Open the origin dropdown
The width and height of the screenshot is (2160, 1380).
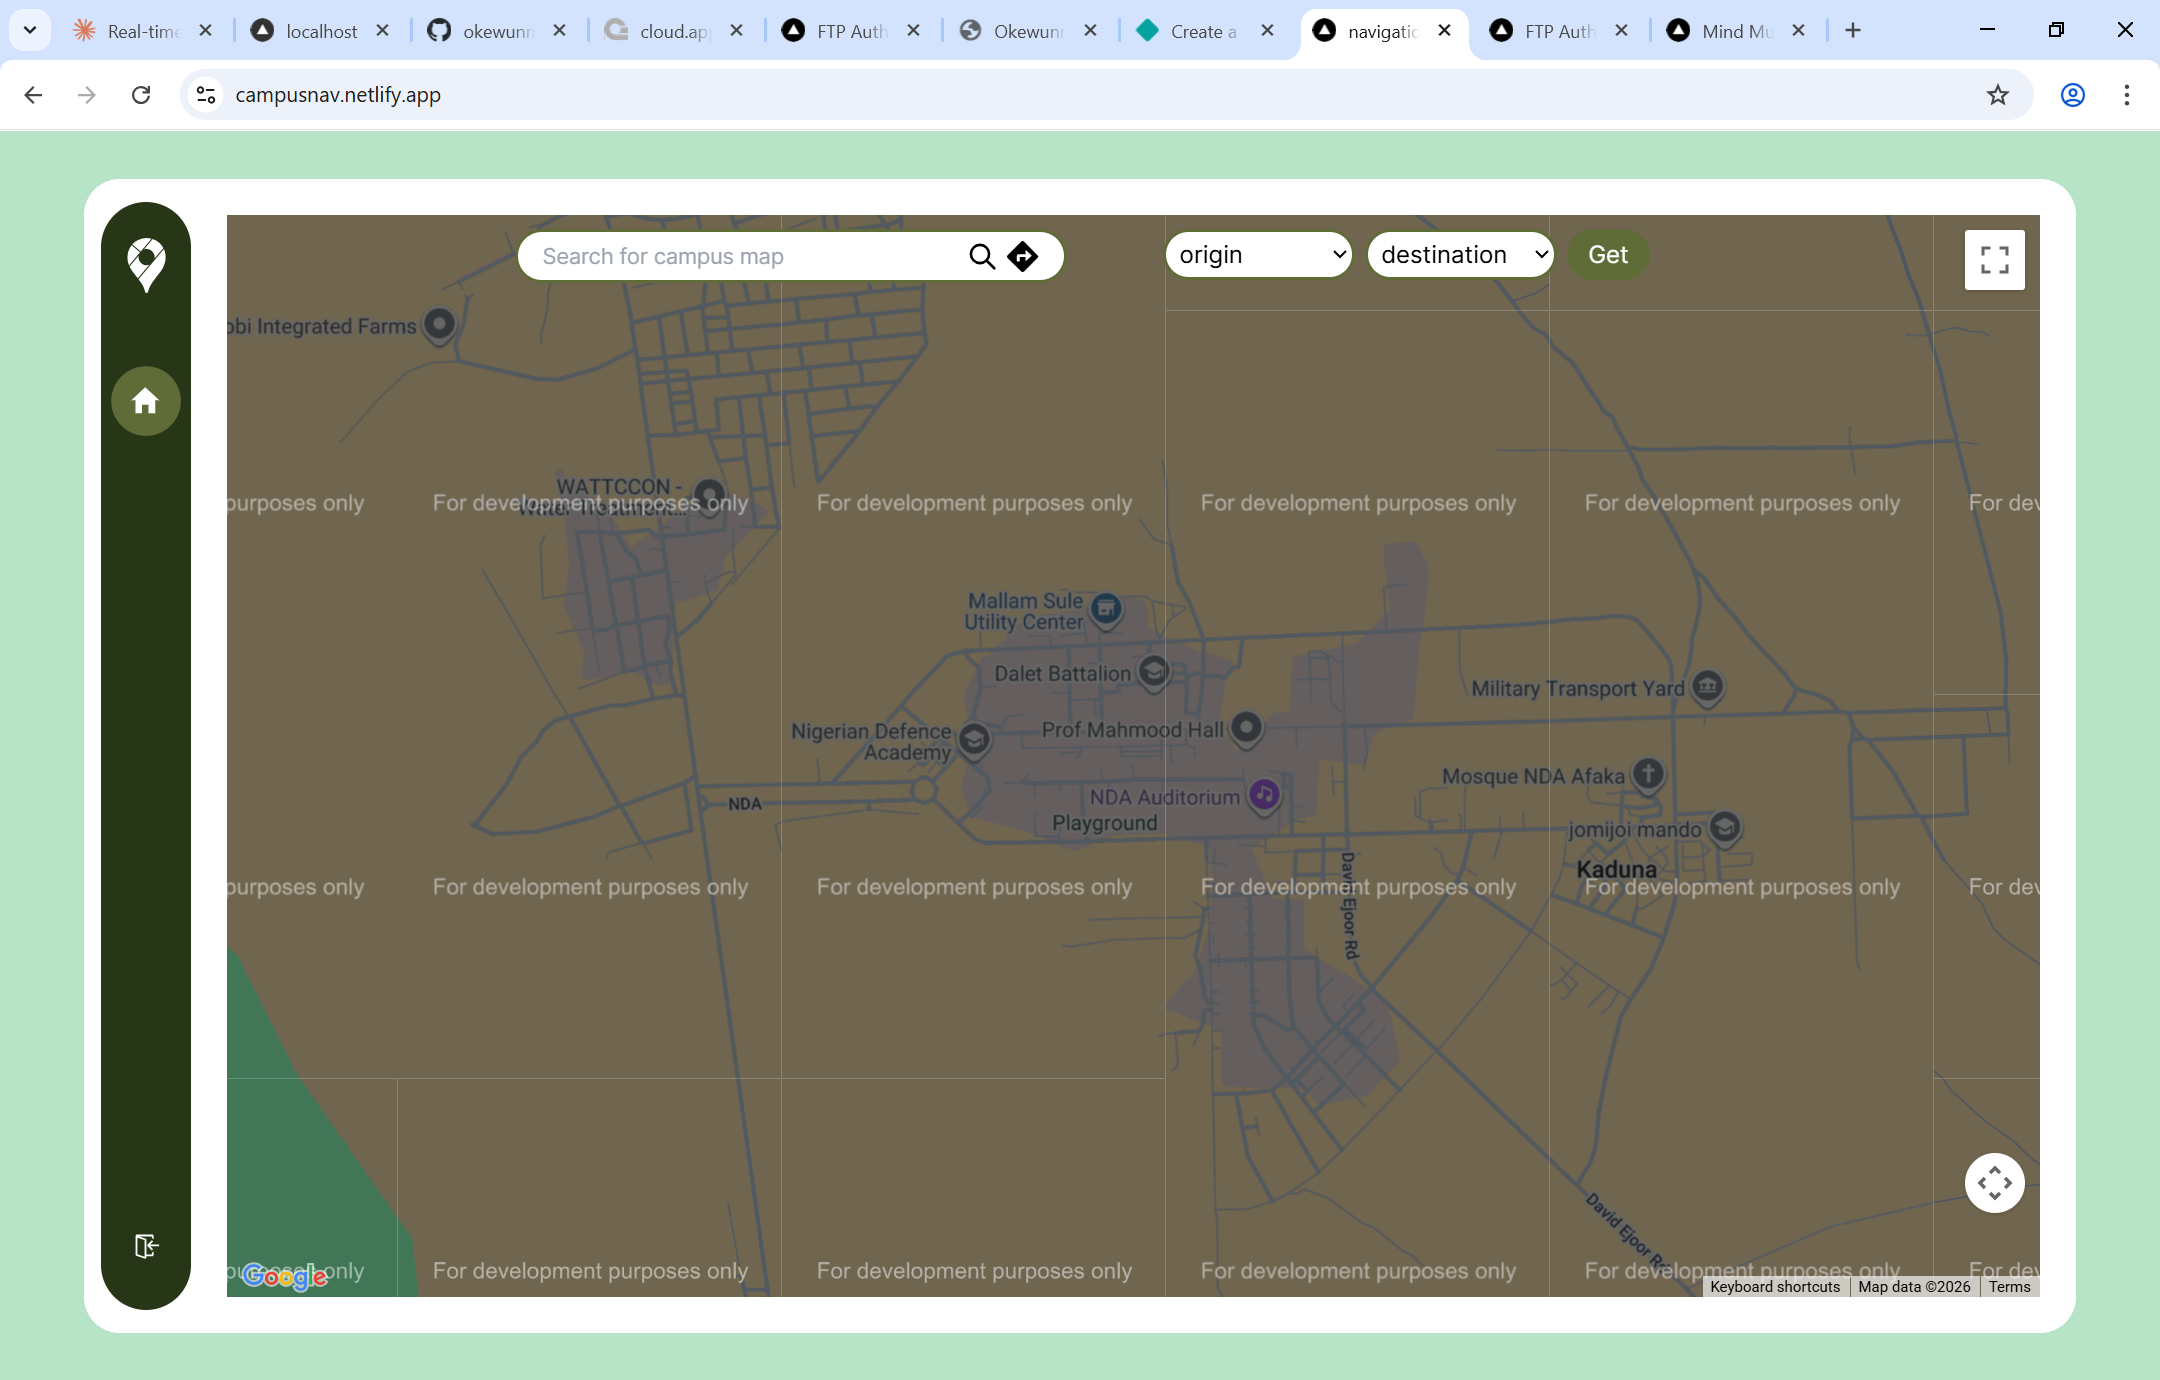[x=1259, y=255]
